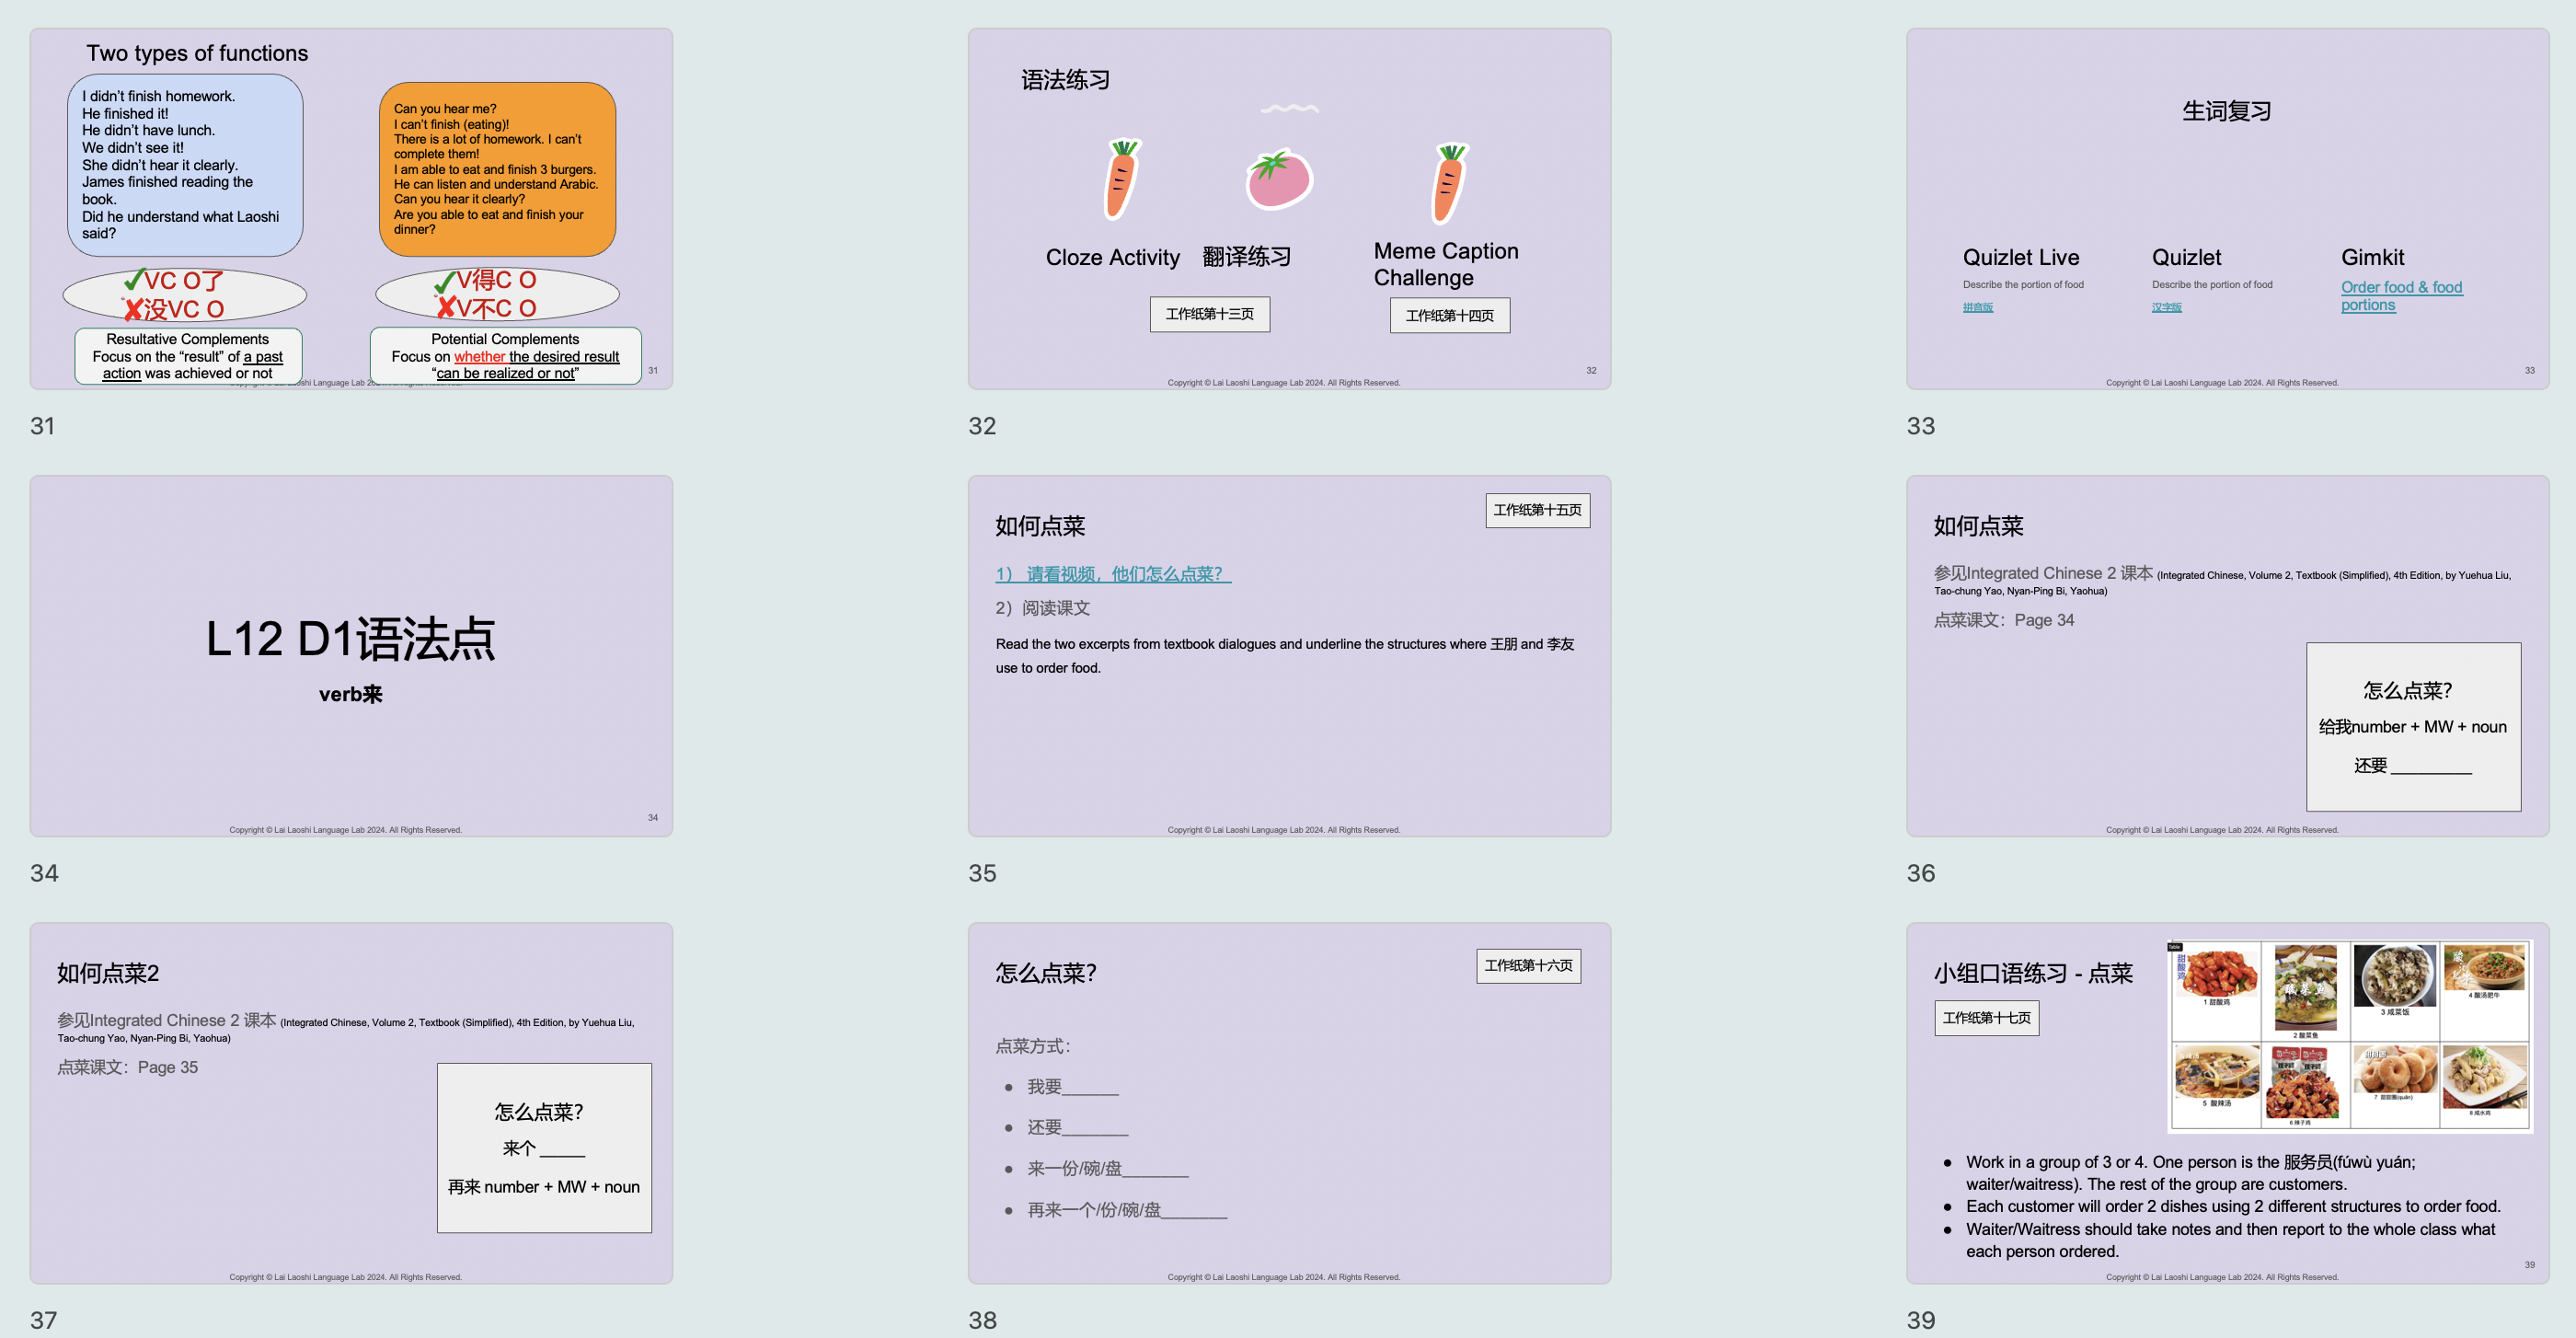Click 工作纸第十五页 label on slide 35
2576x1338 pixels.
click(1536, 510)
